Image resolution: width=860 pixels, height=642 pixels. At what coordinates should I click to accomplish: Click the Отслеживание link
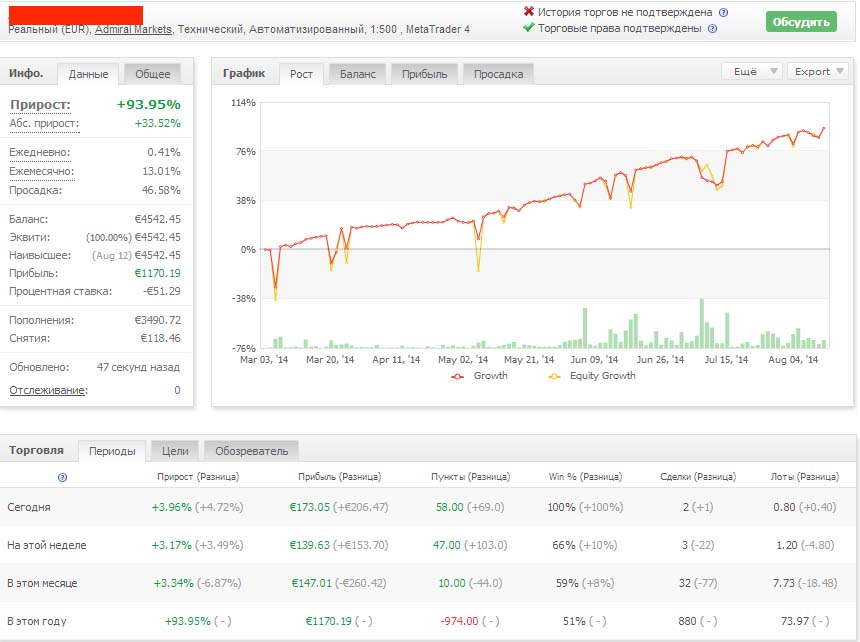pos(47,390)
